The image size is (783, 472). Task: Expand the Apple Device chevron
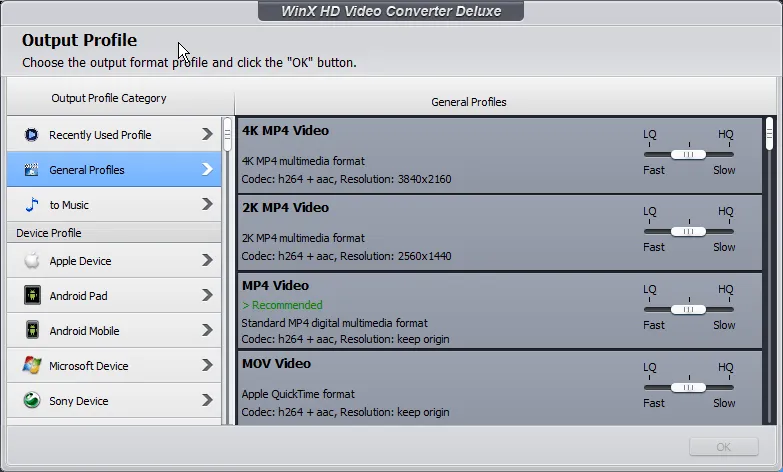(207, 260)
